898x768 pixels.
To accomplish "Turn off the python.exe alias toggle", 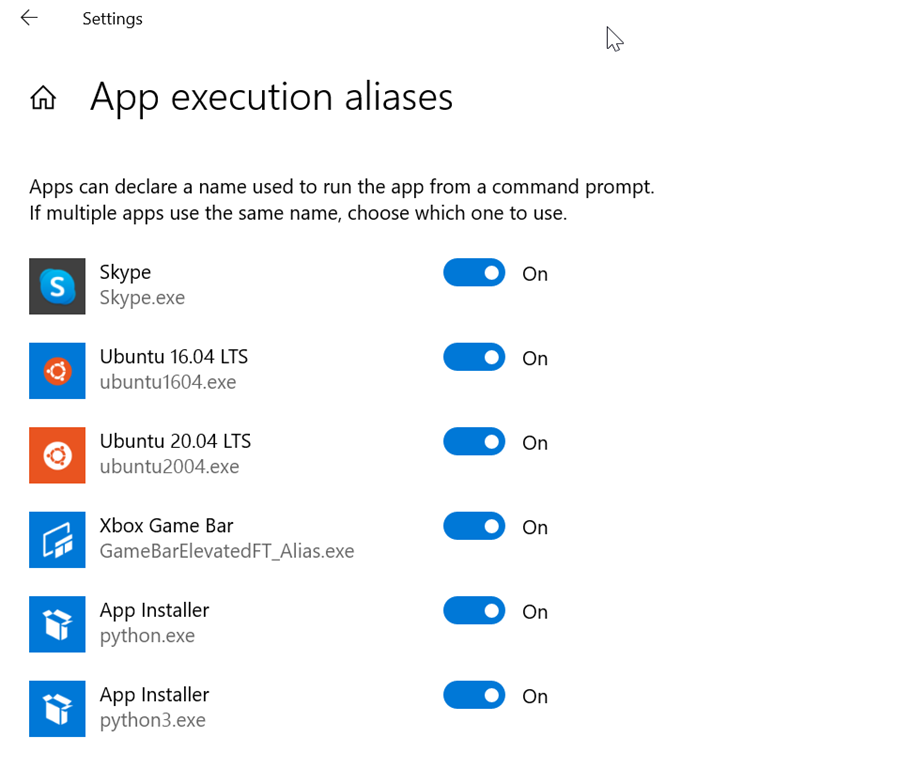I will (474, 611).
